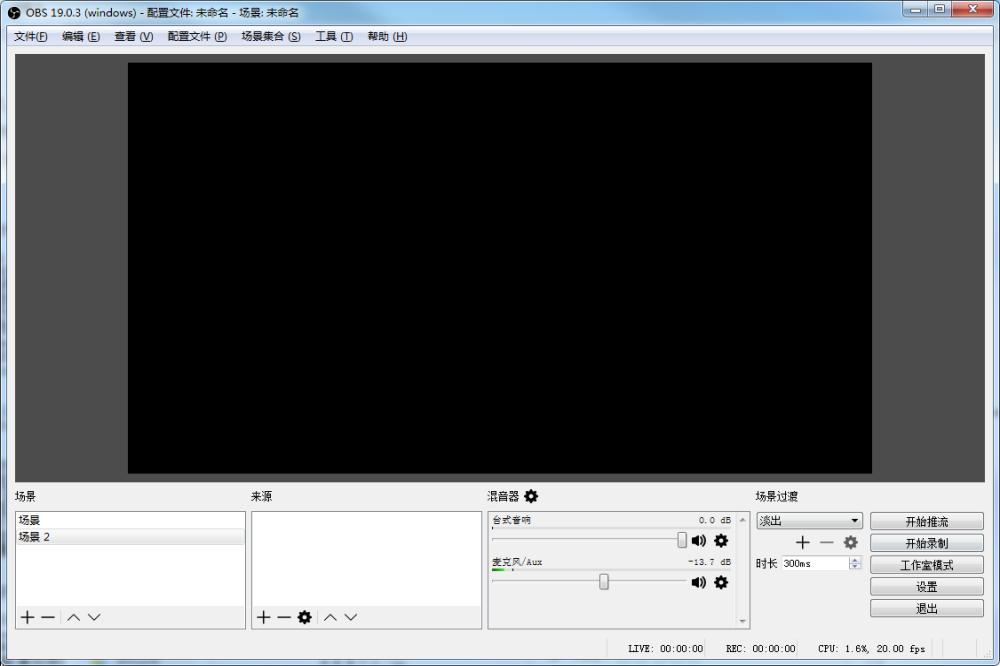Click mixer scrollbar up arrow

[742, 520]
